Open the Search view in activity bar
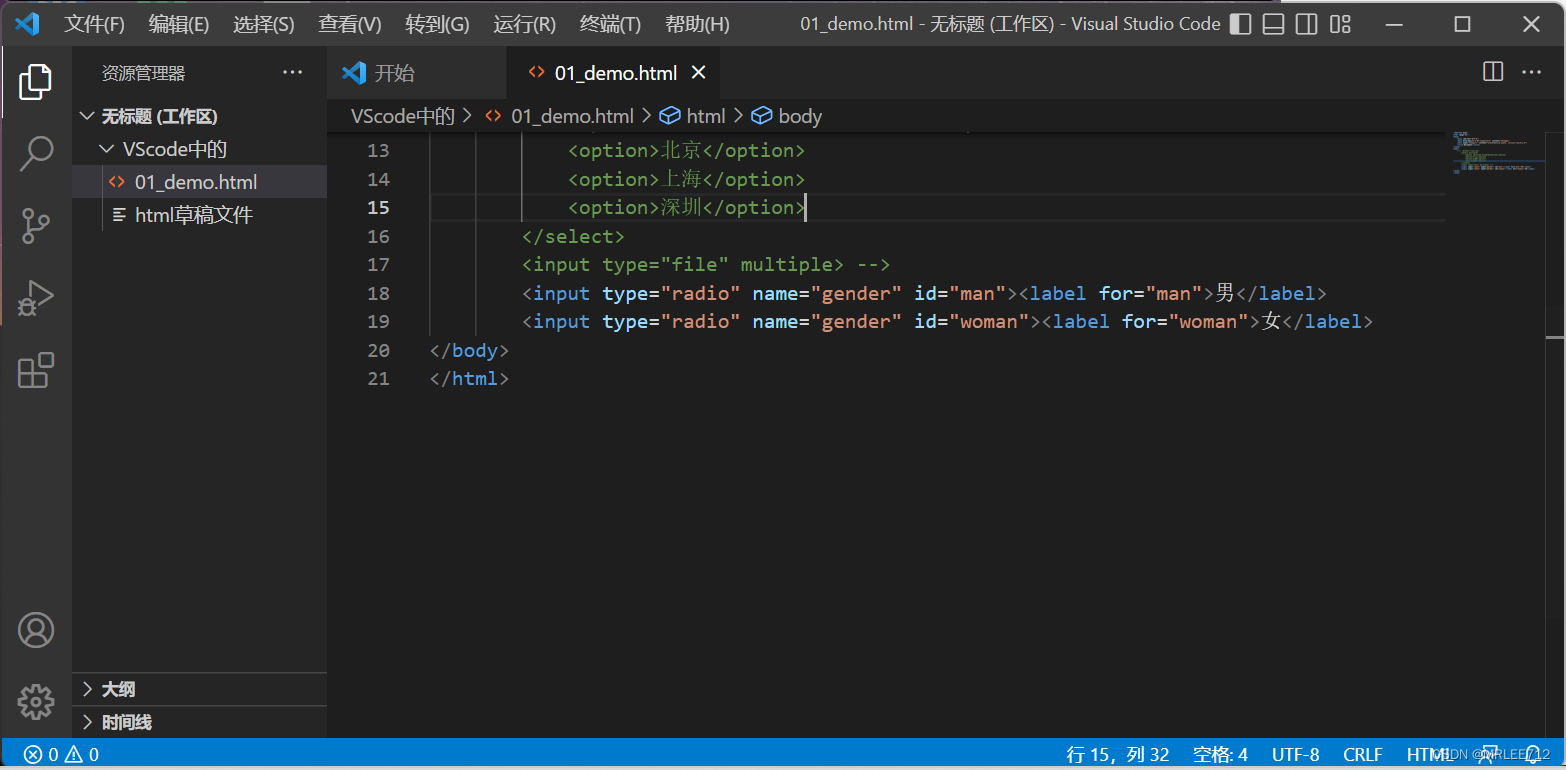Viewport: 1566px width, 770px height. click(36, 154)
